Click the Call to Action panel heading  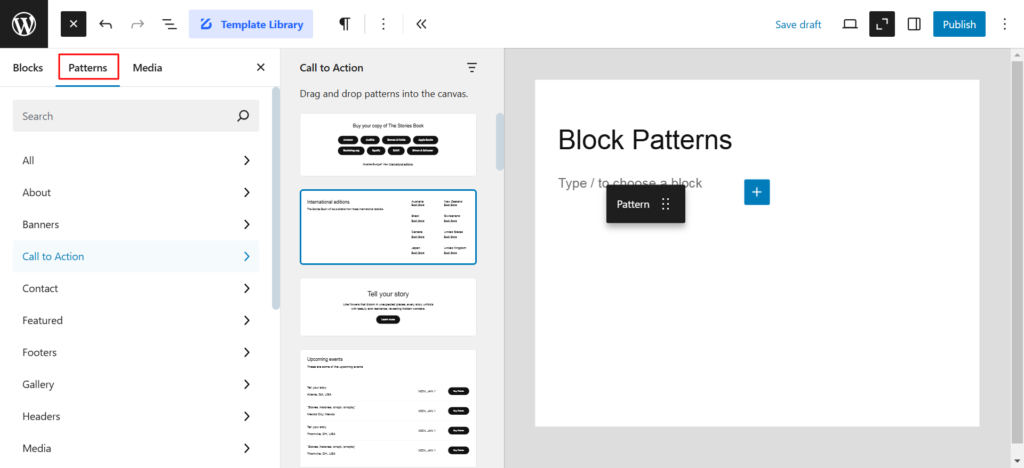[x=332, y=67]
